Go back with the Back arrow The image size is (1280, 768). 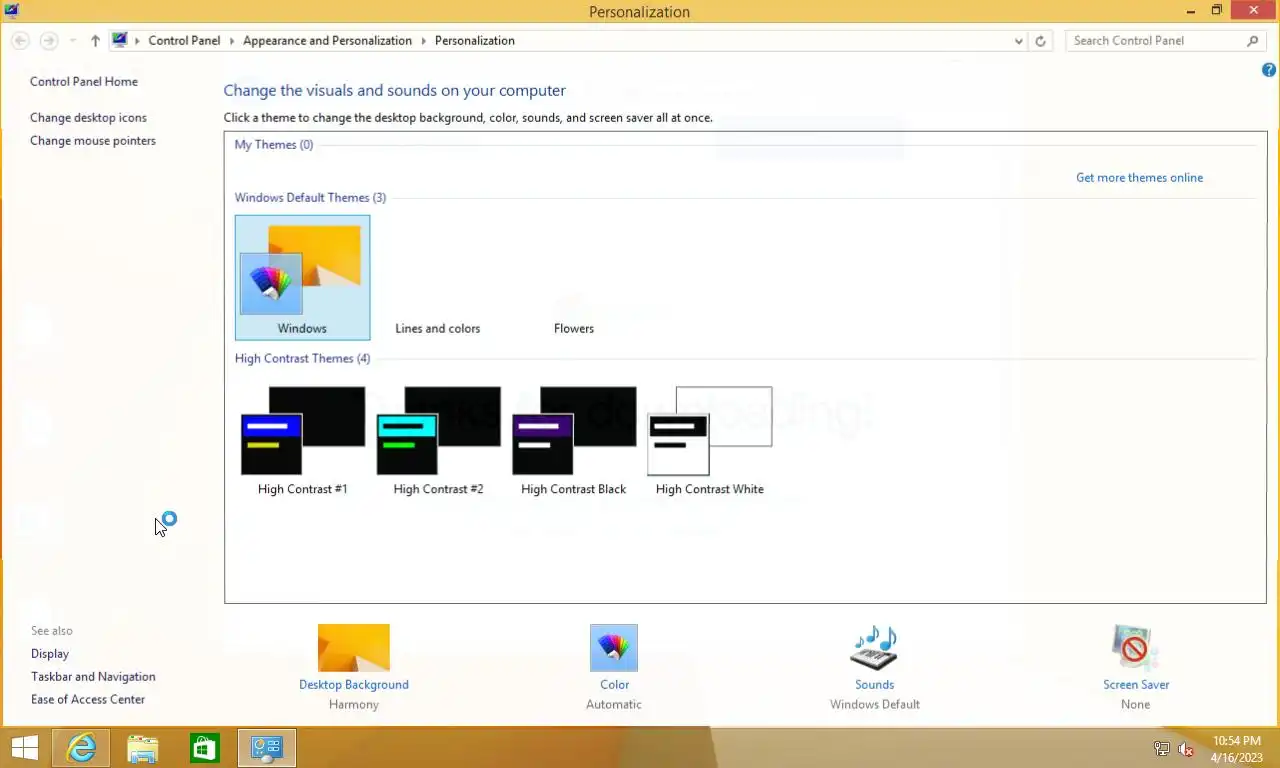coord(20,41)
